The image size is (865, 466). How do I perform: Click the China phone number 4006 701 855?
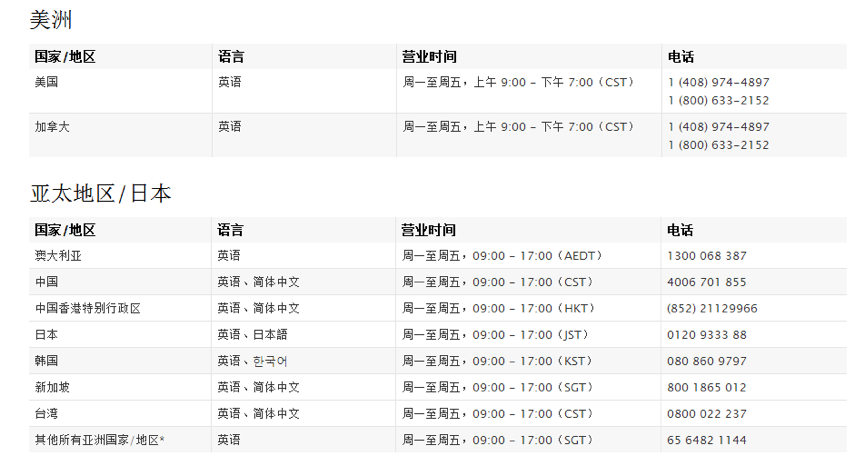point(706,282)
